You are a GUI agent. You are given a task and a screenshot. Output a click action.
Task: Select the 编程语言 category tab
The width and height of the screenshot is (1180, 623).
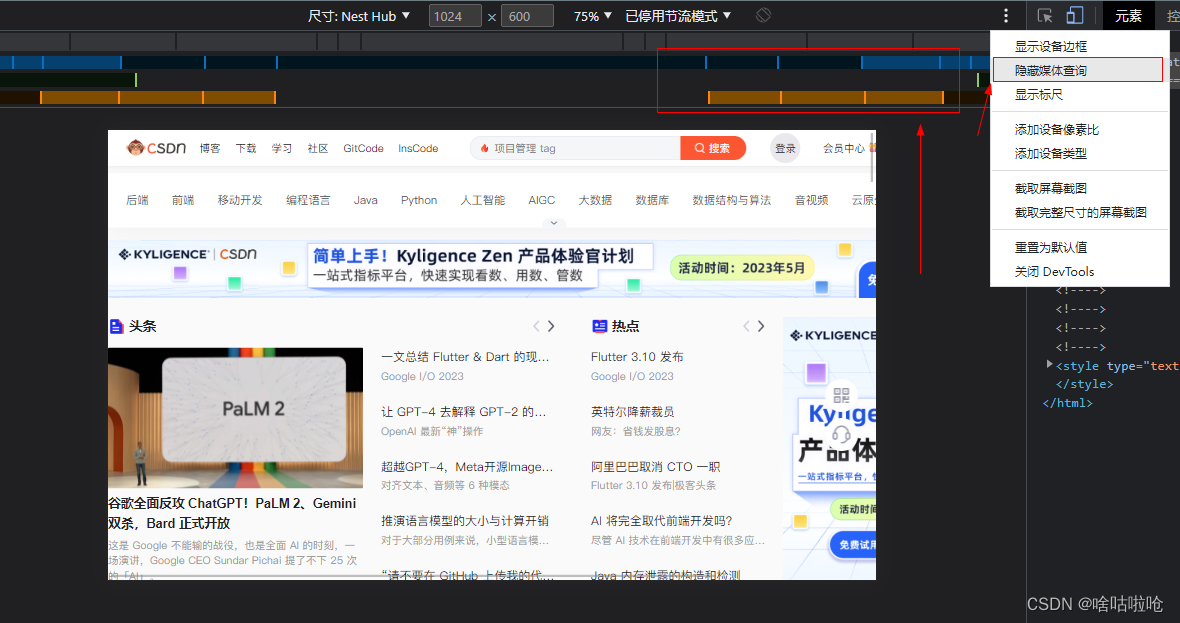308,200
